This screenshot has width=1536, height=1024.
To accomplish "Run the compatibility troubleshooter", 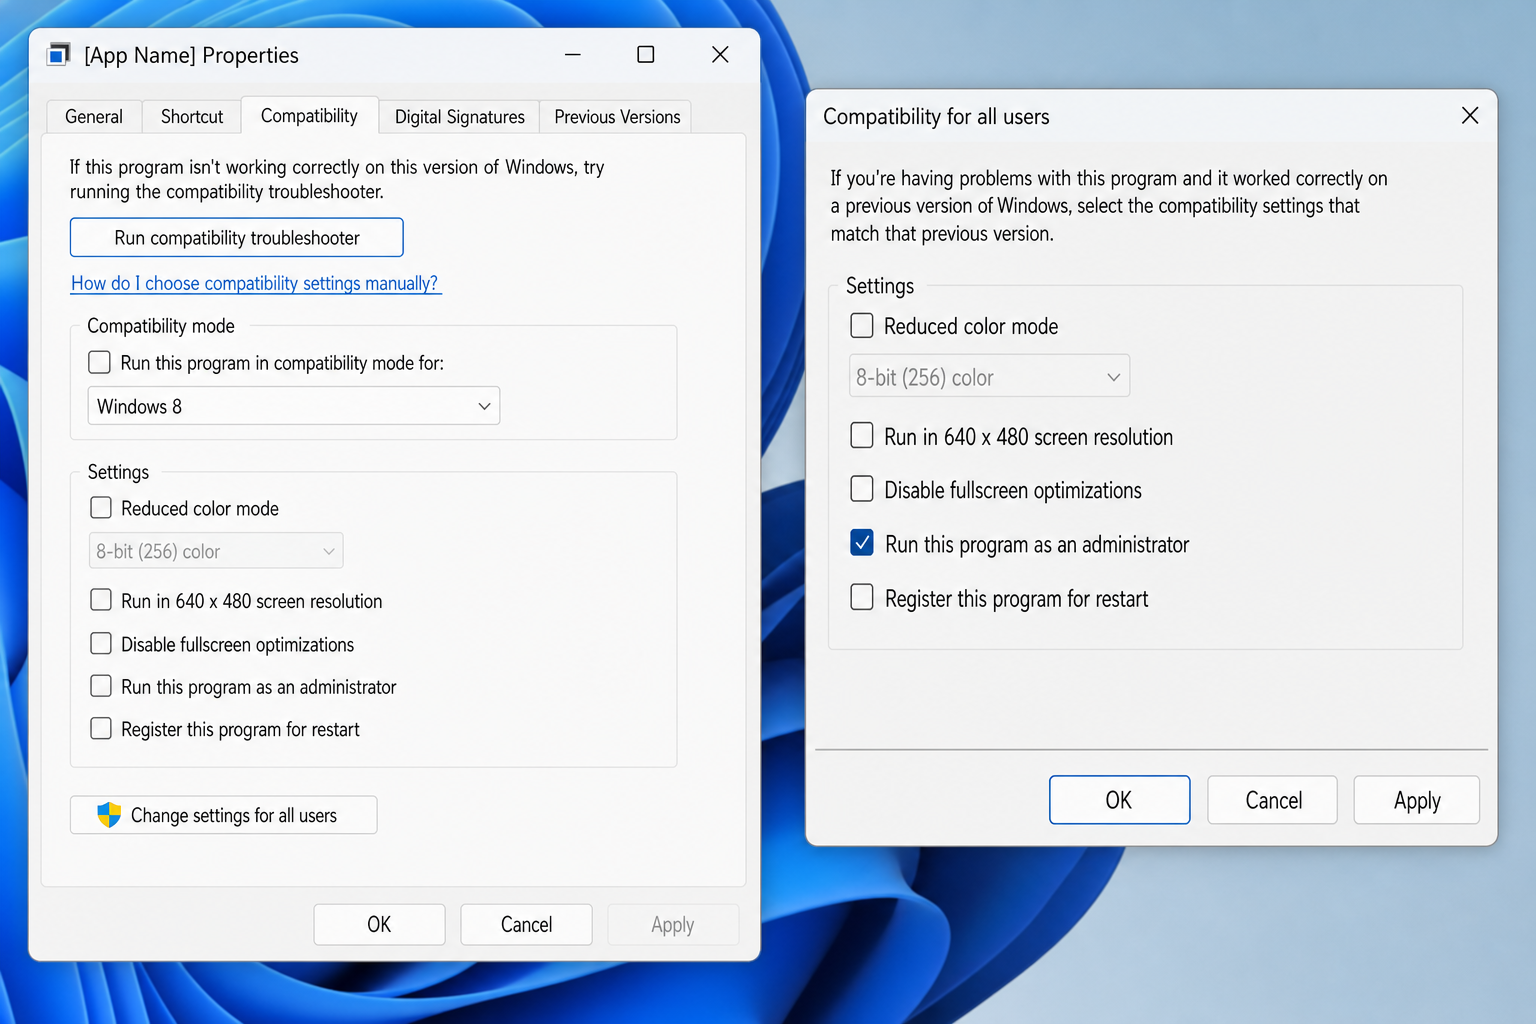I will coord(237,238).
